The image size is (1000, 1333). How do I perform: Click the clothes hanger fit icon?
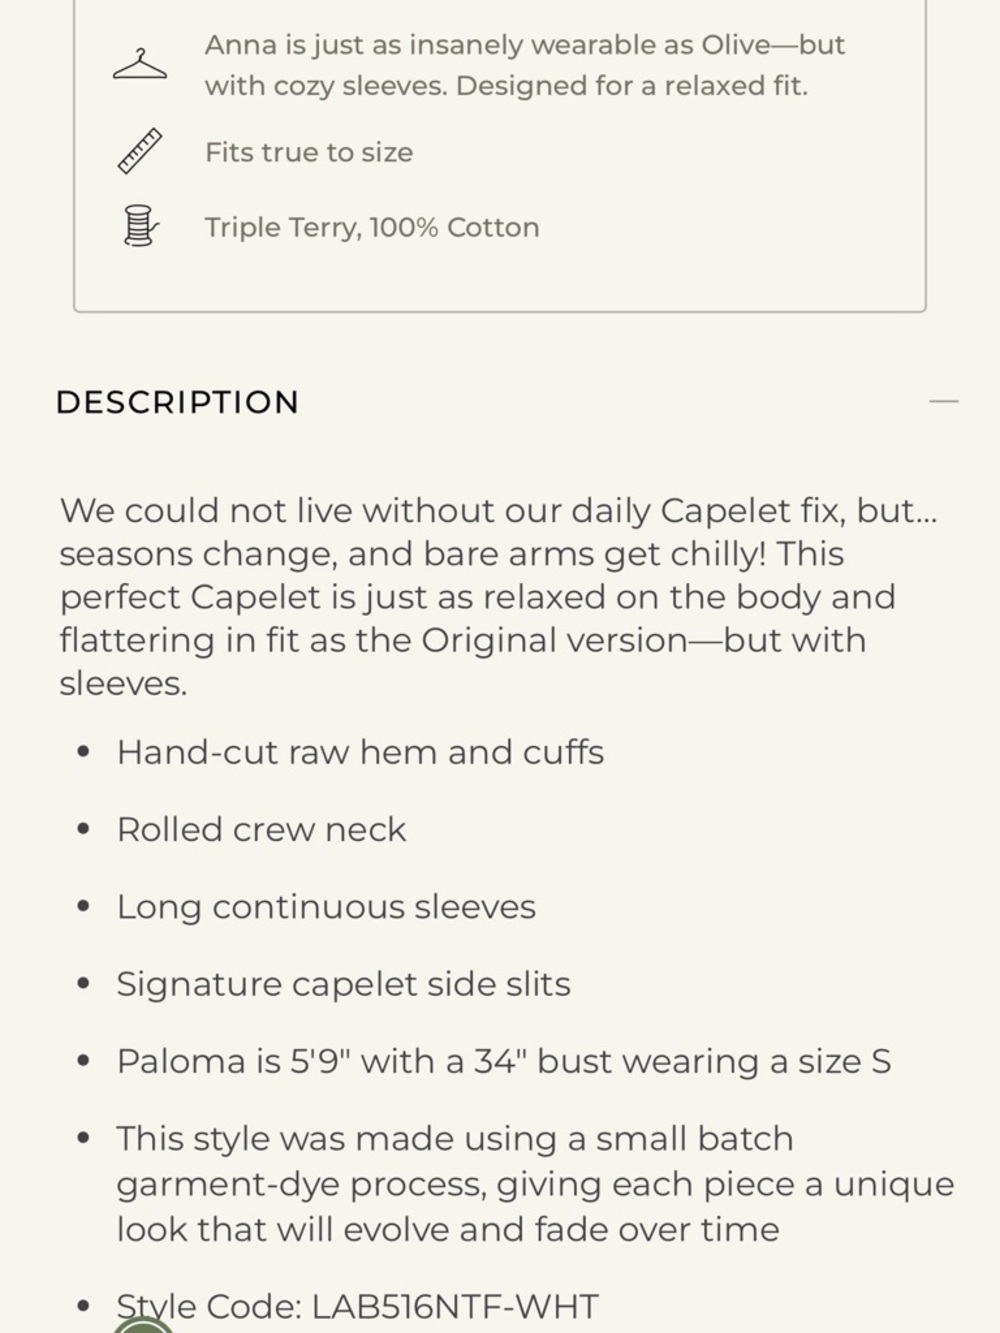click(x=139, y=65)
